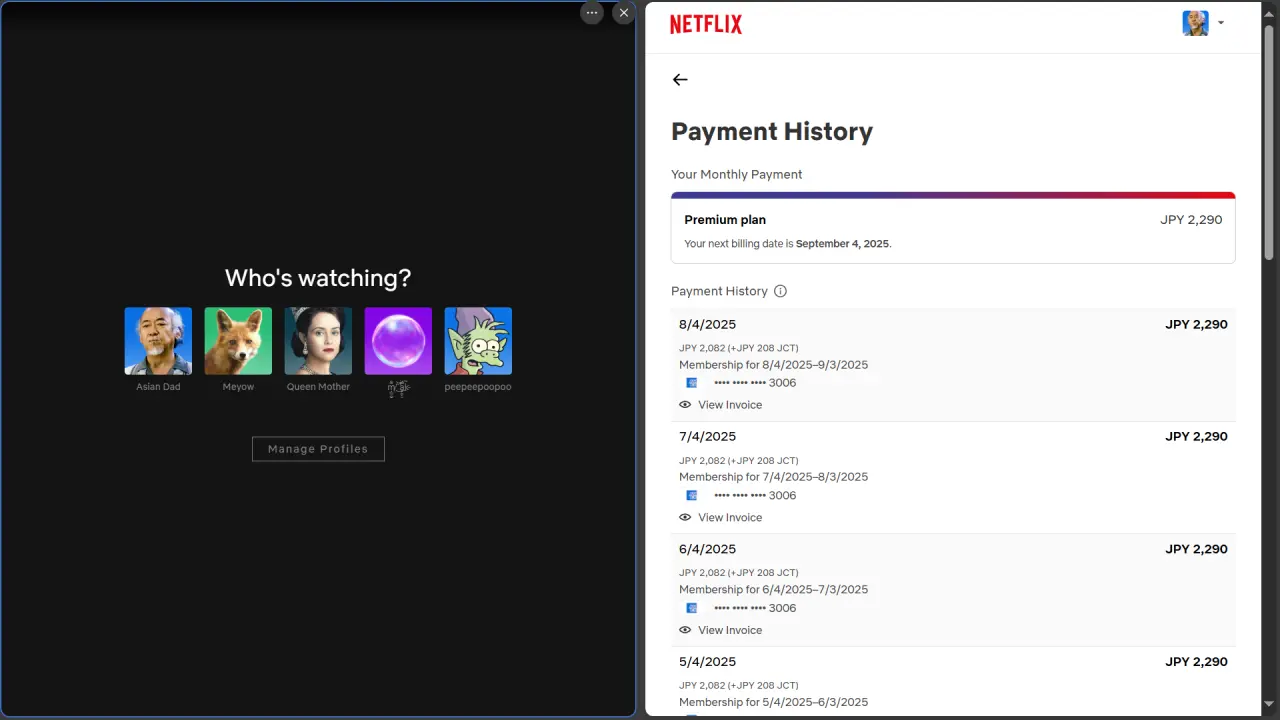Image resolution: width=1280 pixels, height=720 pixels.
Task: Click the card icon on the 8/4/2025 payment
Action: click(x=691, y=383)
